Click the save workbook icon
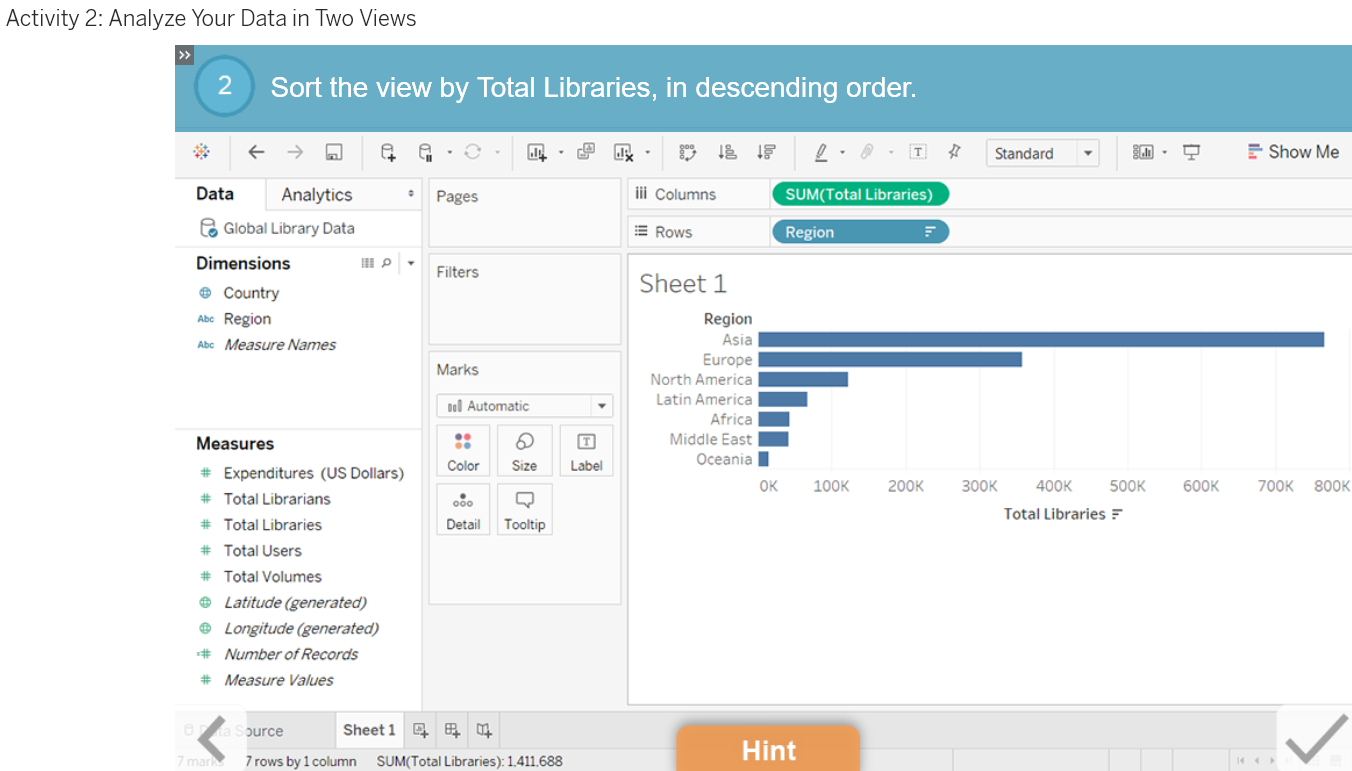1352x771 pixels. tap(334, 151)
